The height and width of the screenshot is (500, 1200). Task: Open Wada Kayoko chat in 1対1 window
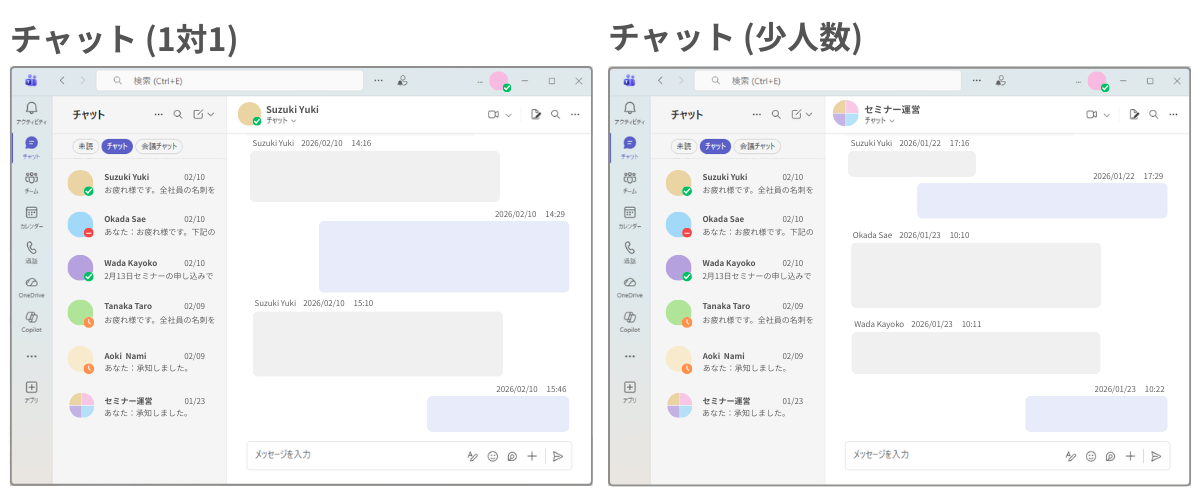139,269
